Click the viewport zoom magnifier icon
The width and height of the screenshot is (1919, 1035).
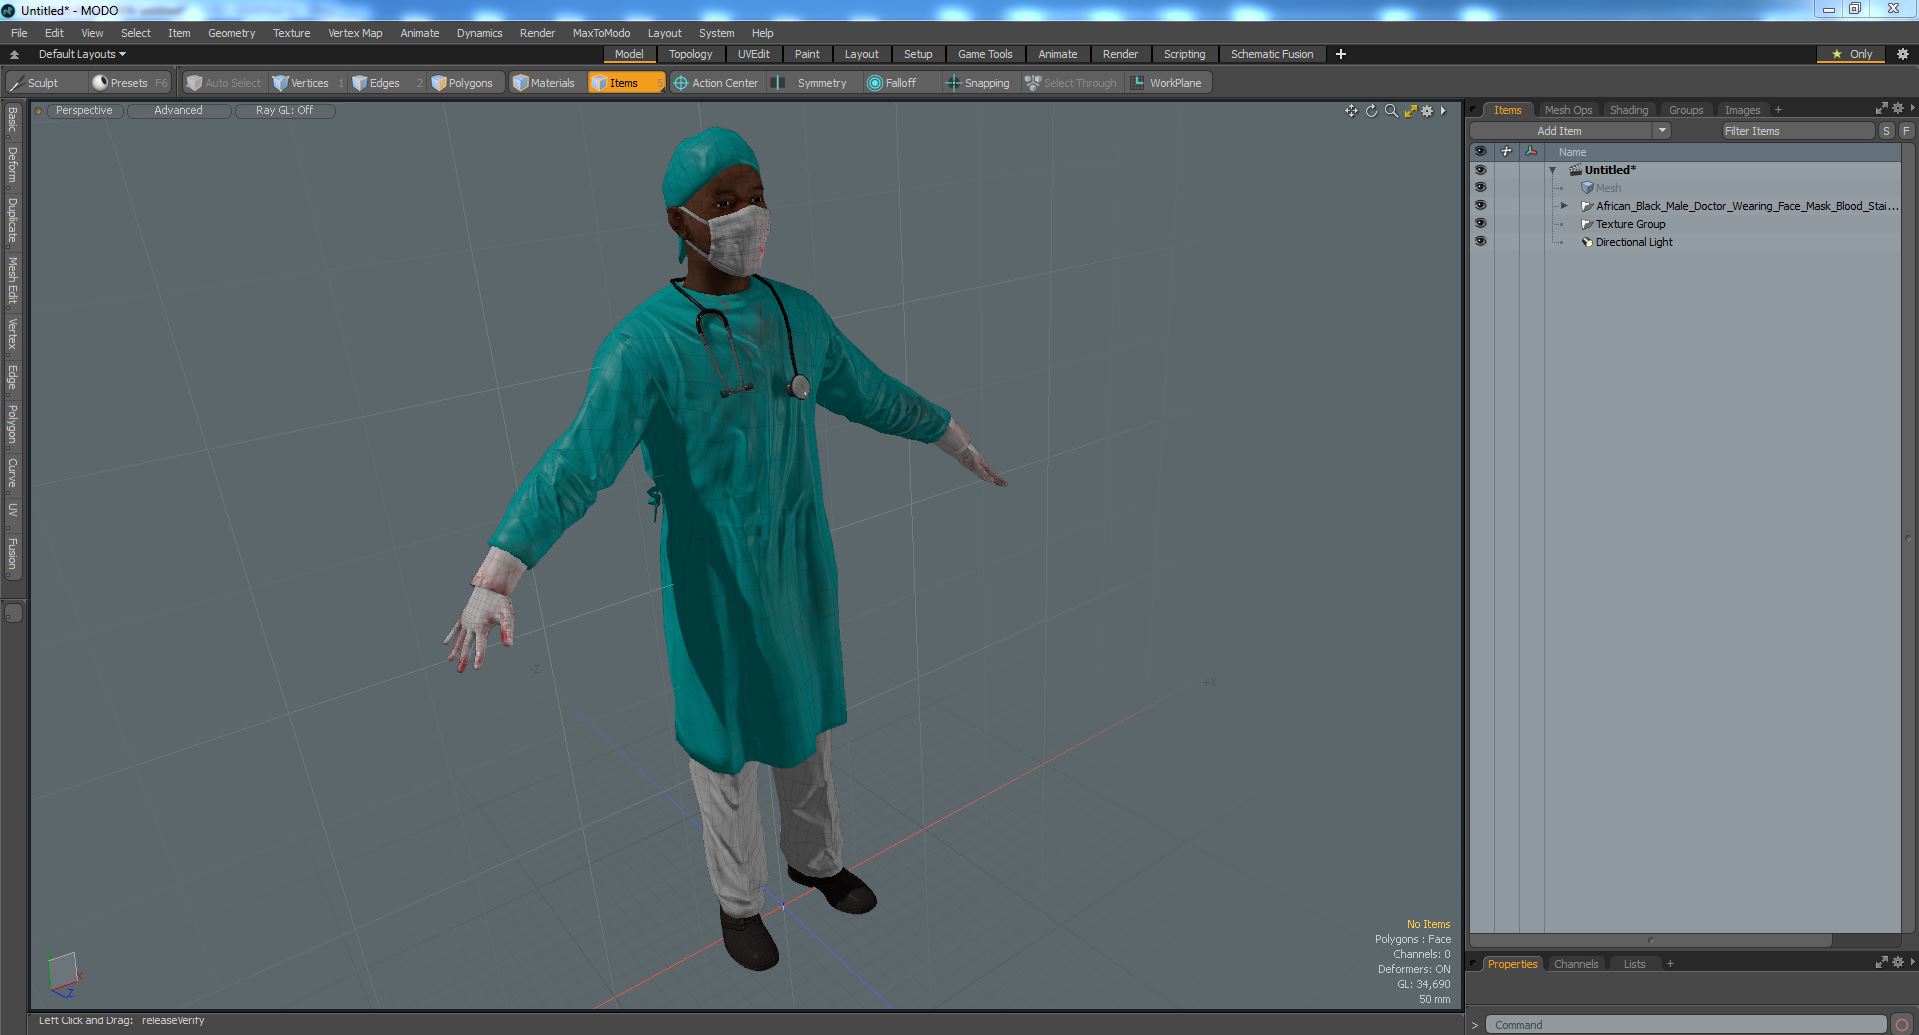[1391, 111]
